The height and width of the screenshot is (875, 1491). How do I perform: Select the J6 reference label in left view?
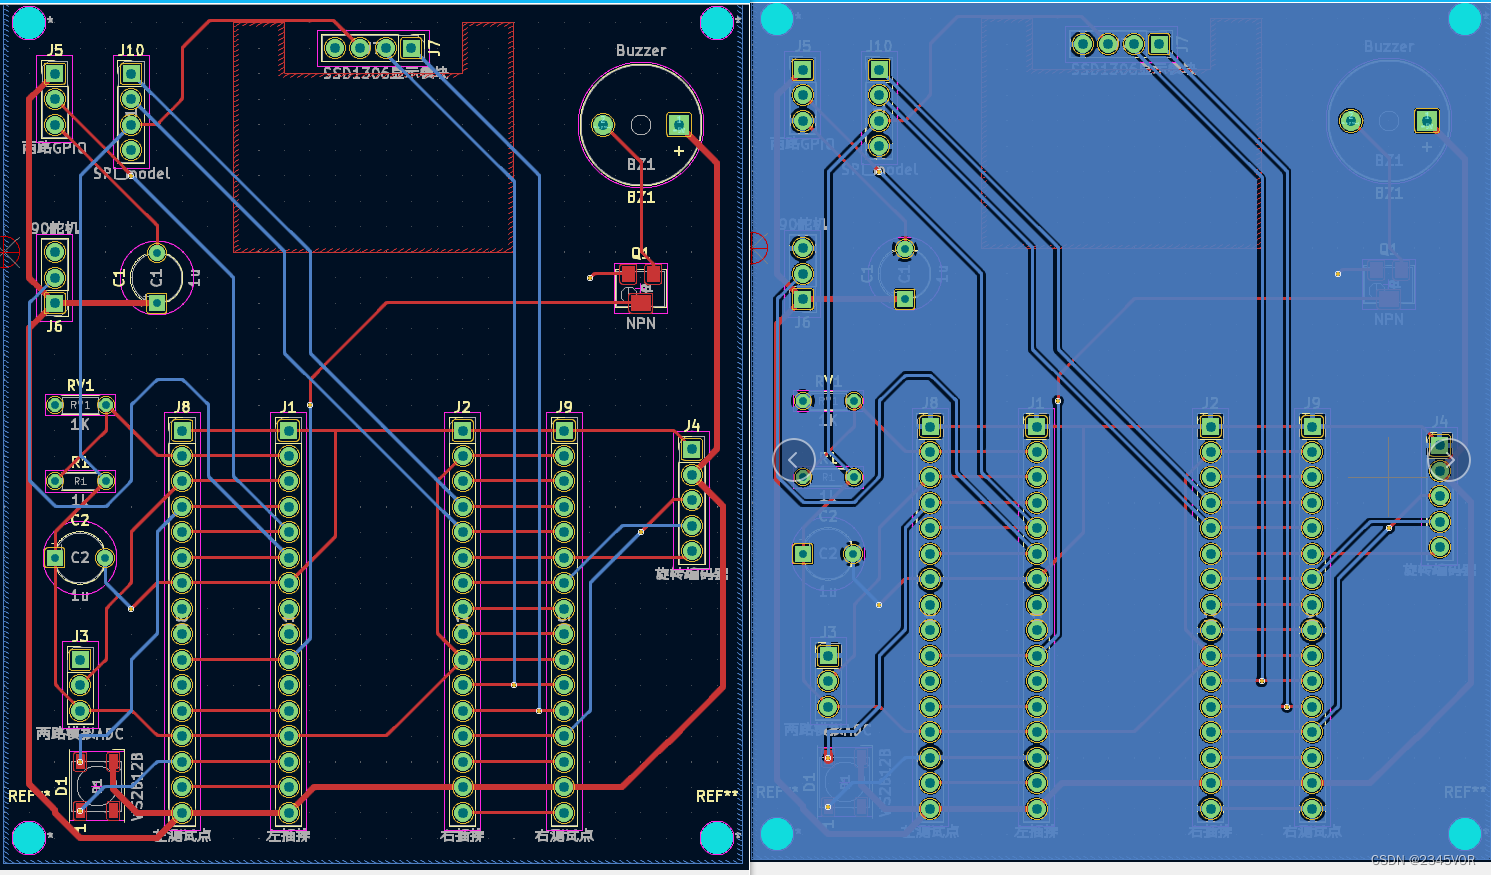55,326
